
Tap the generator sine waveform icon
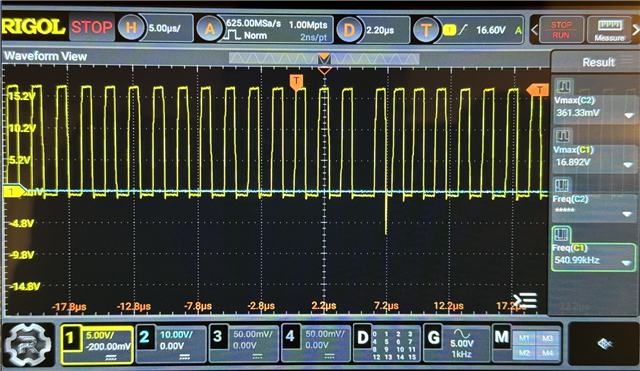(x=462, y=333)
